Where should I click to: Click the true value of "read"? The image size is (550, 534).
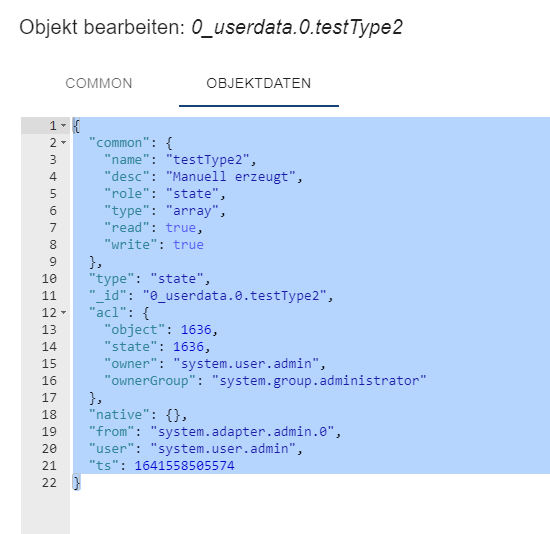[181, 227]
